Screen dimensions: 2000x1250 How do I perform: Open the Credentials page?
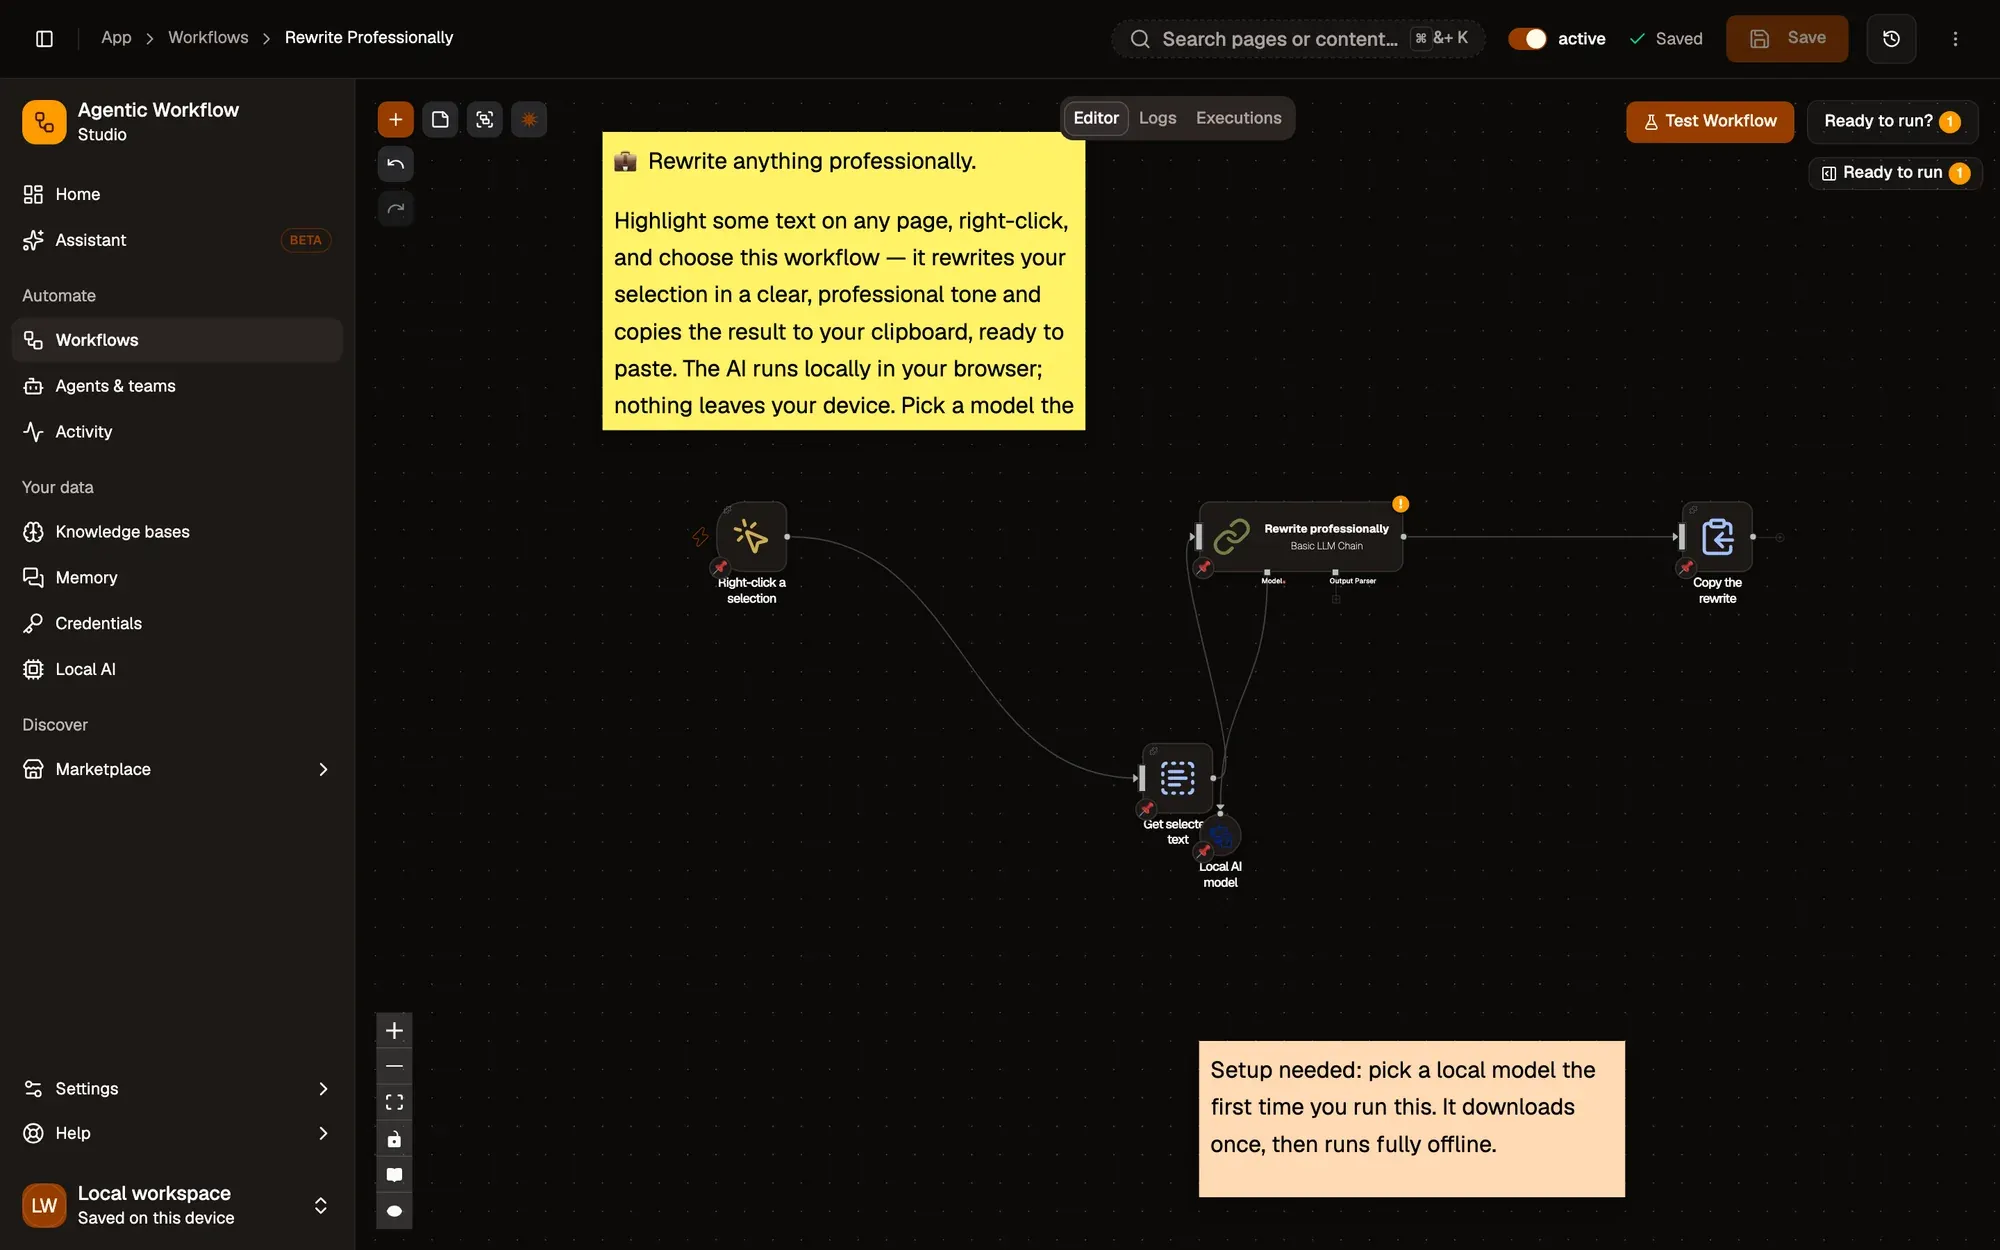(177, 624)
